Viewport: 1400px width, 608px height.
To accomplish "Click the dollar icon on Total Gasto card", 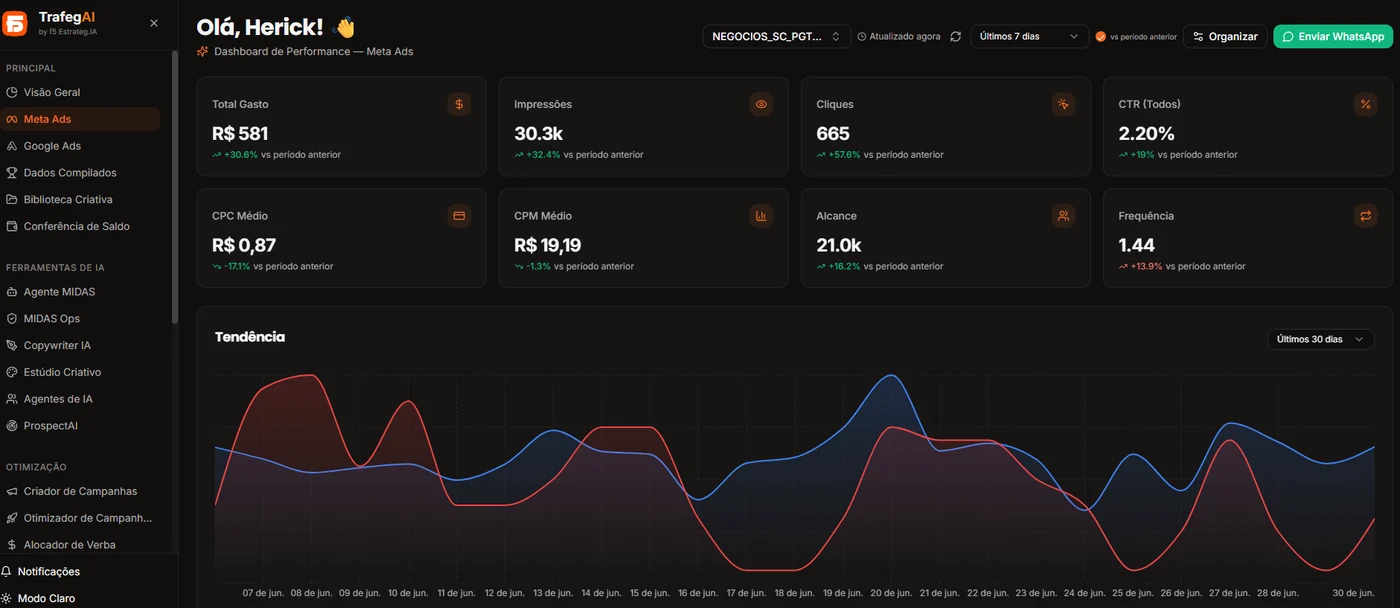I will click(459, 104).
